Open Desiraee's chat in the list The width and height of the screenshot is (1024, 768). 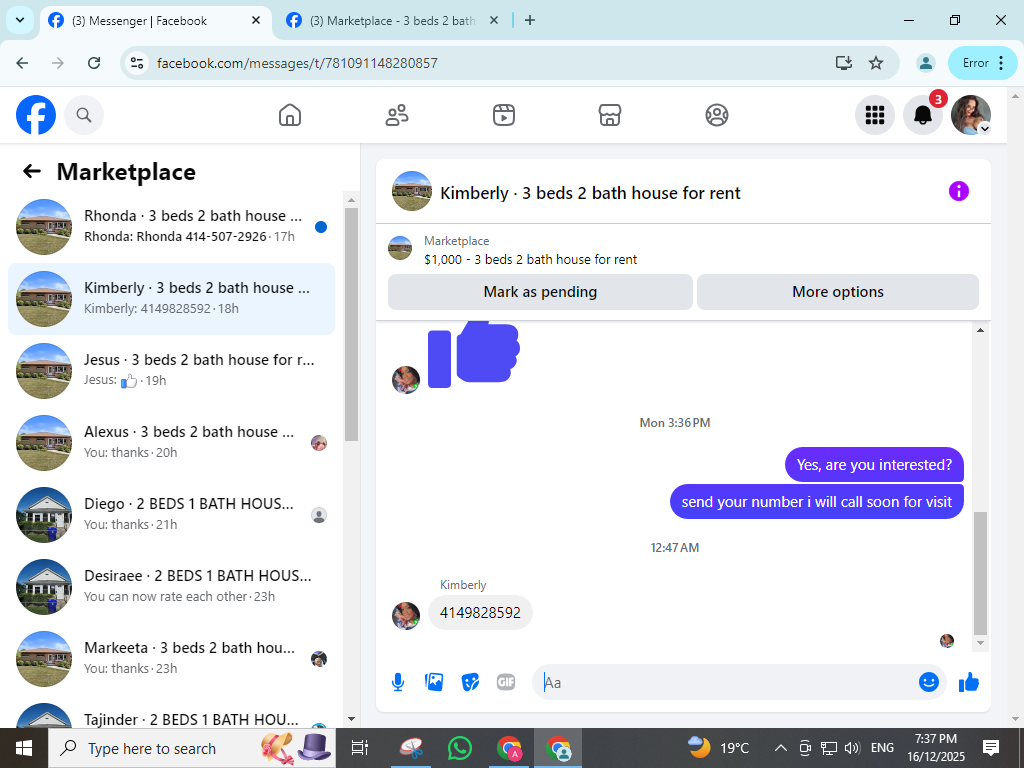click(171, 586)
